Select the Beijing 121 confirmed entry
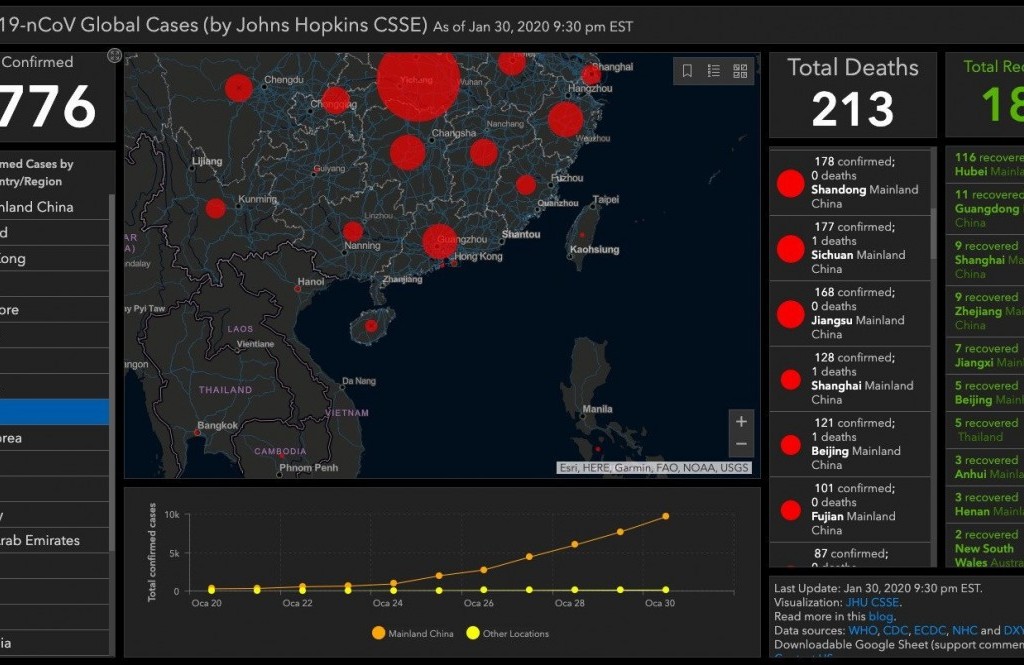The image size is (1024, 665). point(850,444)
